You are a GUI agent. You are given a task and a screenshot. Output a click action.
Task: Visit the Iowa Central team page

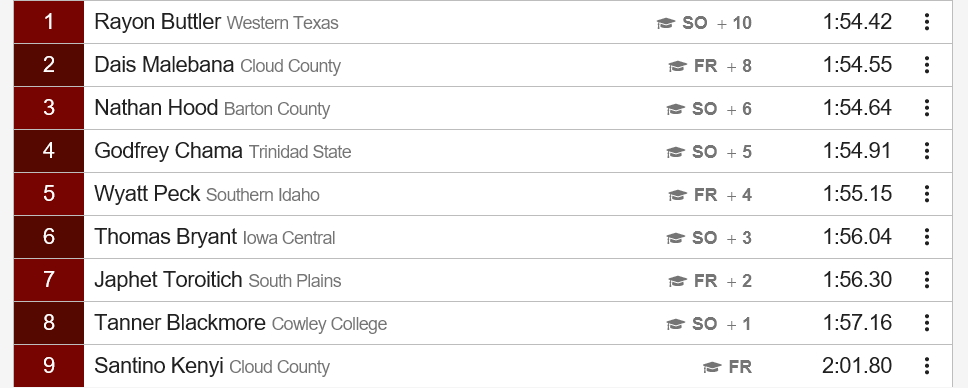(x=289, y=238)
